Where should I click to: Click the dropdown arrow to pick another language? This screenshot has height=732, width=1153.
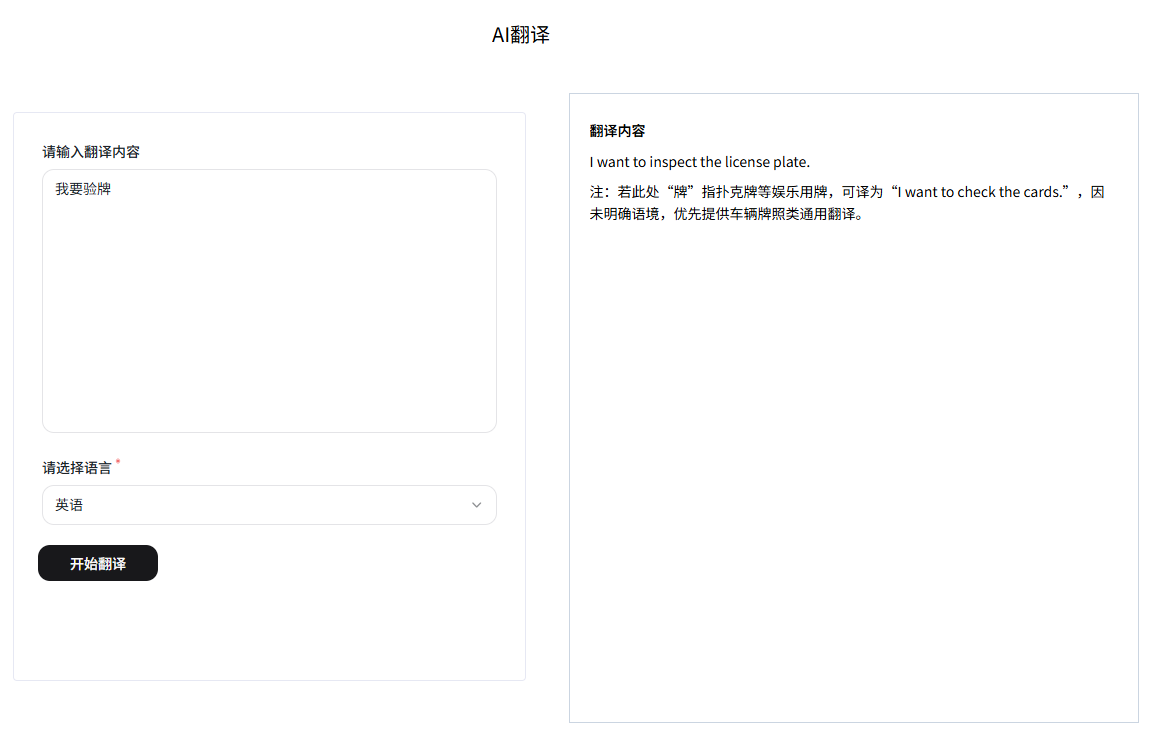[x=477, y=505]
